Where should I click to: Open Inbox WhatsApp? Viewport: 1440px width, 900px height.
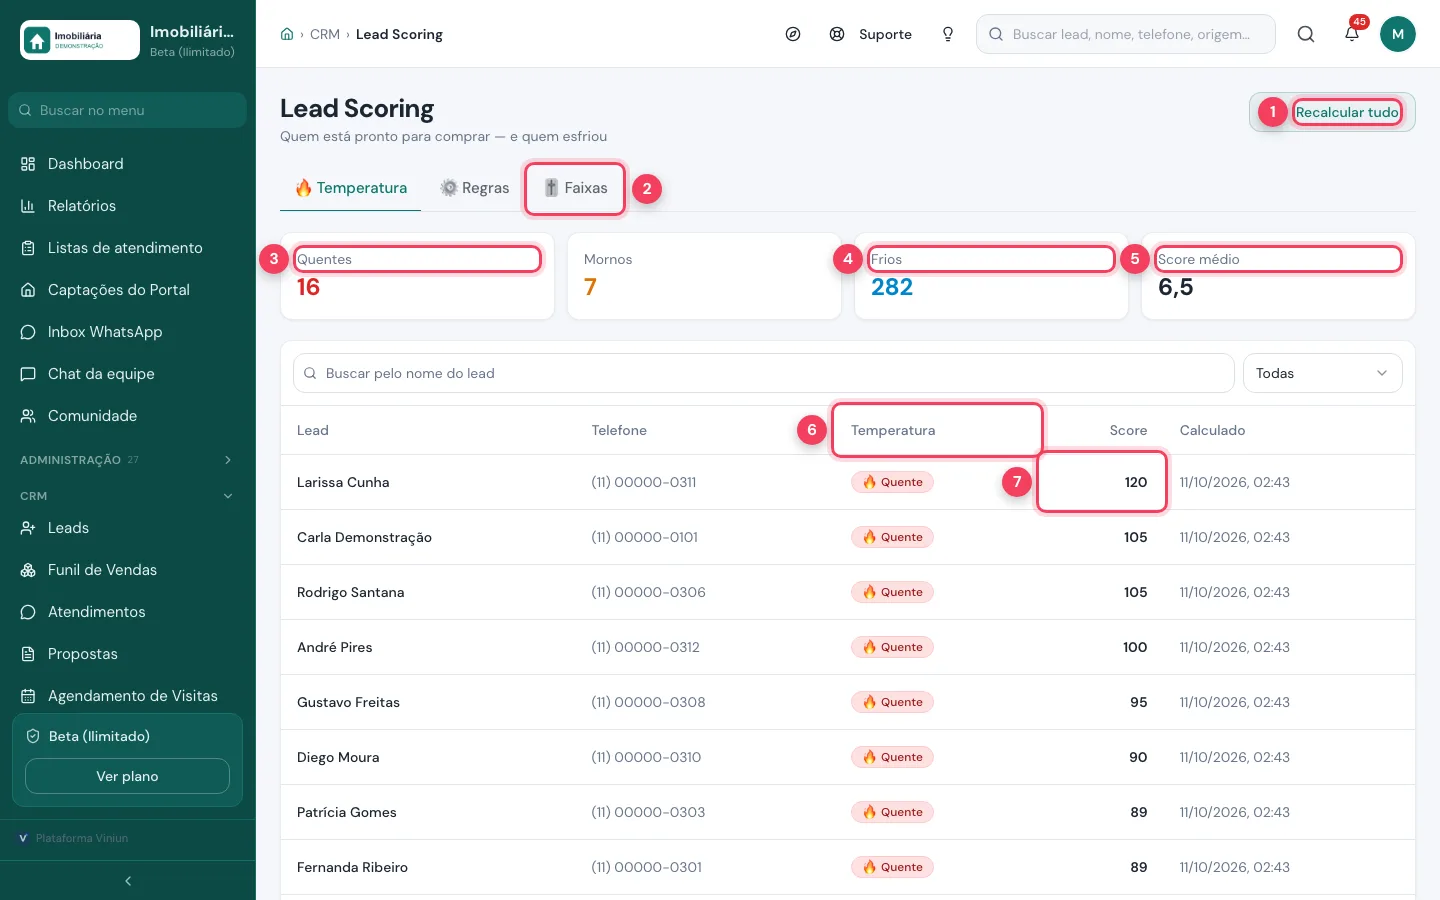[128, 332]
